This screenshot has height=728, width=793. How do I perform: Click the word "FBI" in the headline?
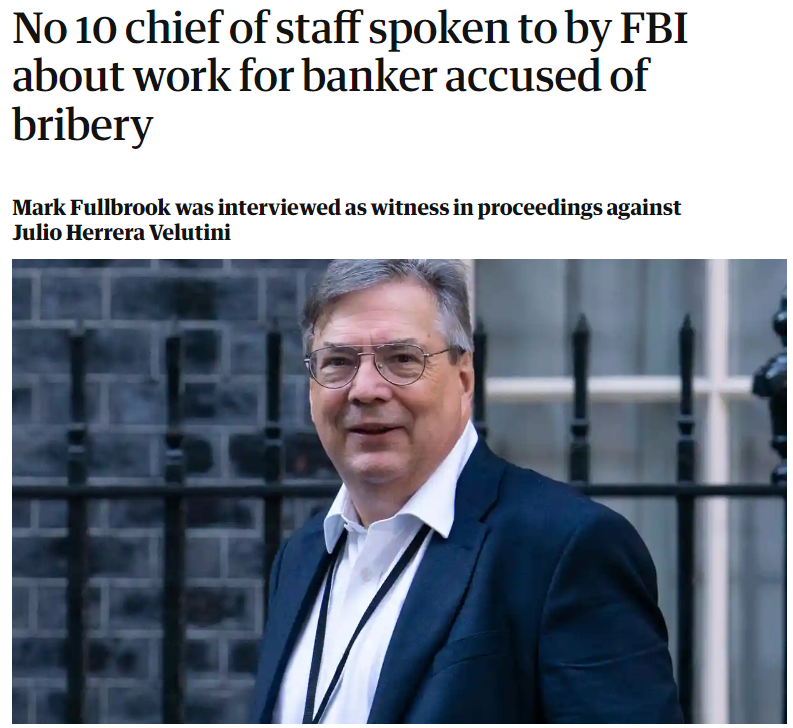point(654,29)
